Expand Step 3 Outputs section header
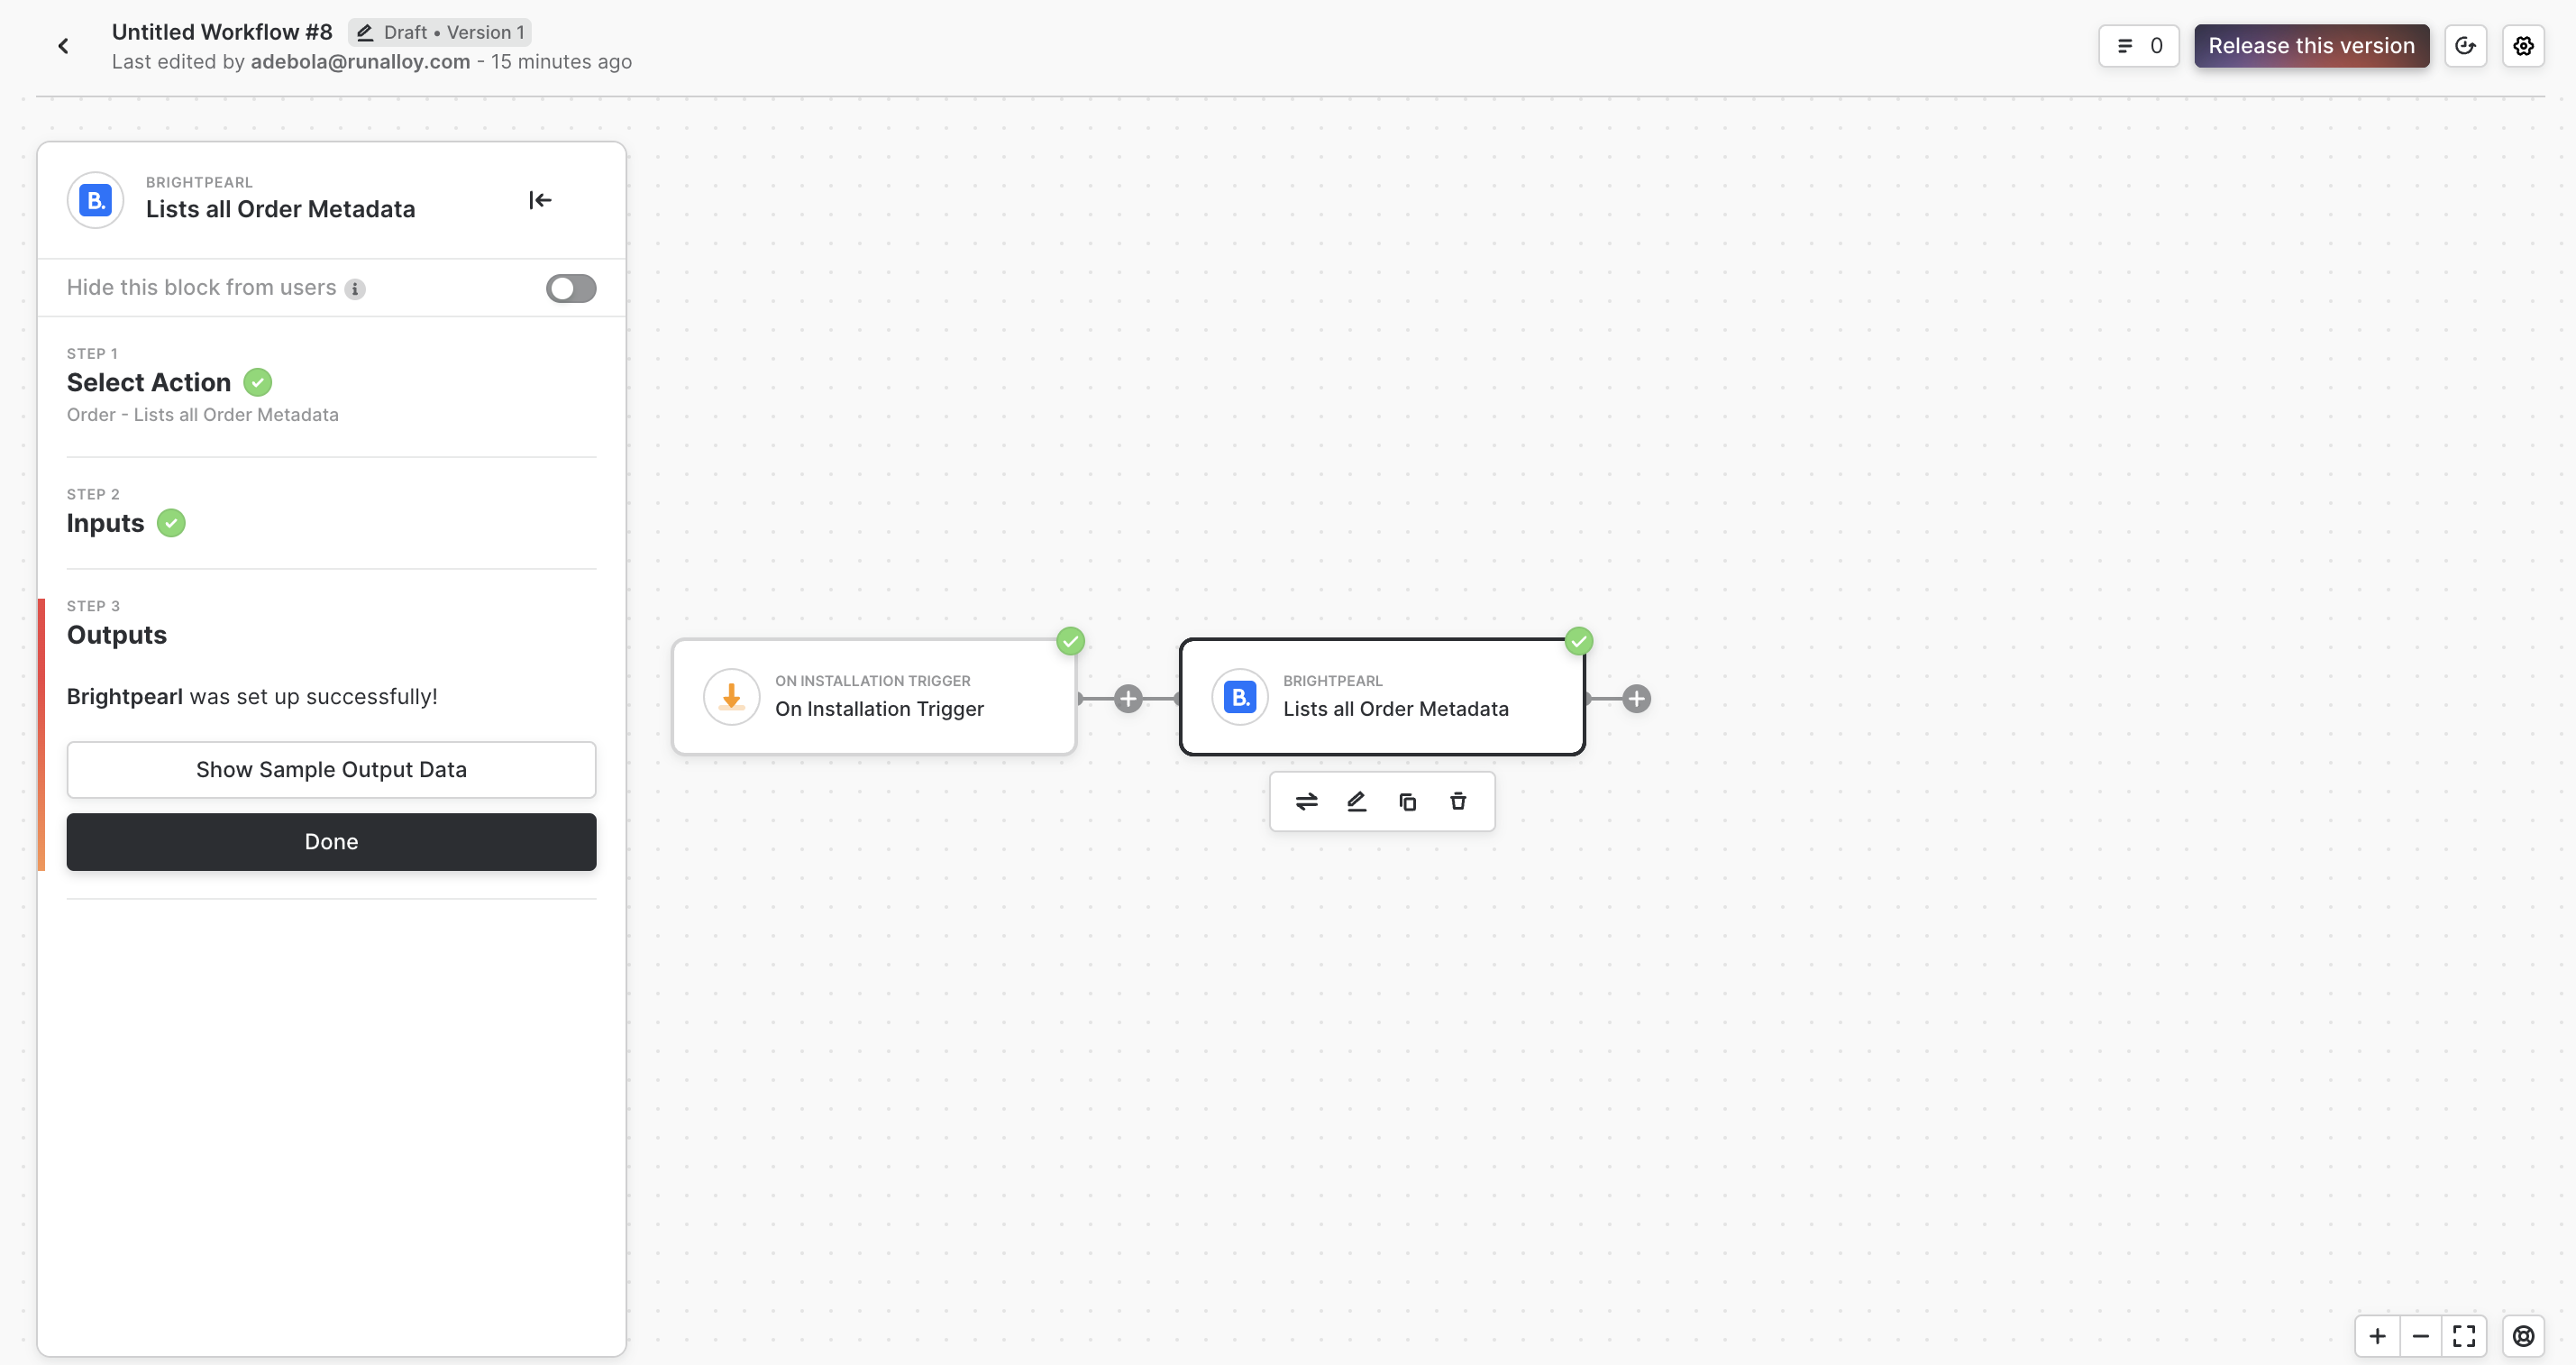The width and height of the screenshot is (2576, 1365). click(117, 635)
